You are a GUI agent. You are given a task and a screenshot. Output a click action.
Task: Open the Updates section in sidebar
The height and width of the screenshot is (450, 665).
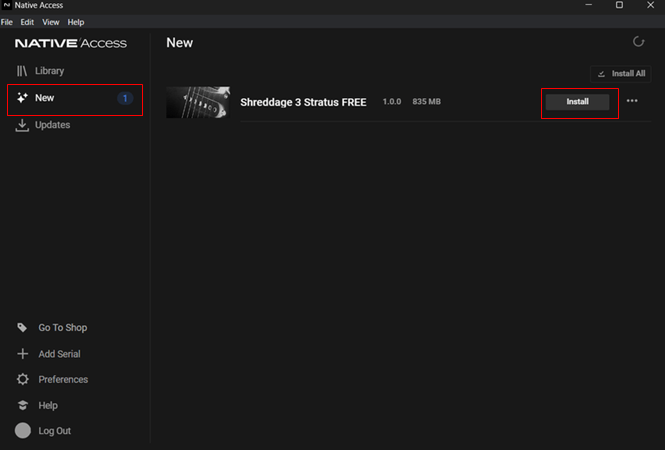pos(52,125)
